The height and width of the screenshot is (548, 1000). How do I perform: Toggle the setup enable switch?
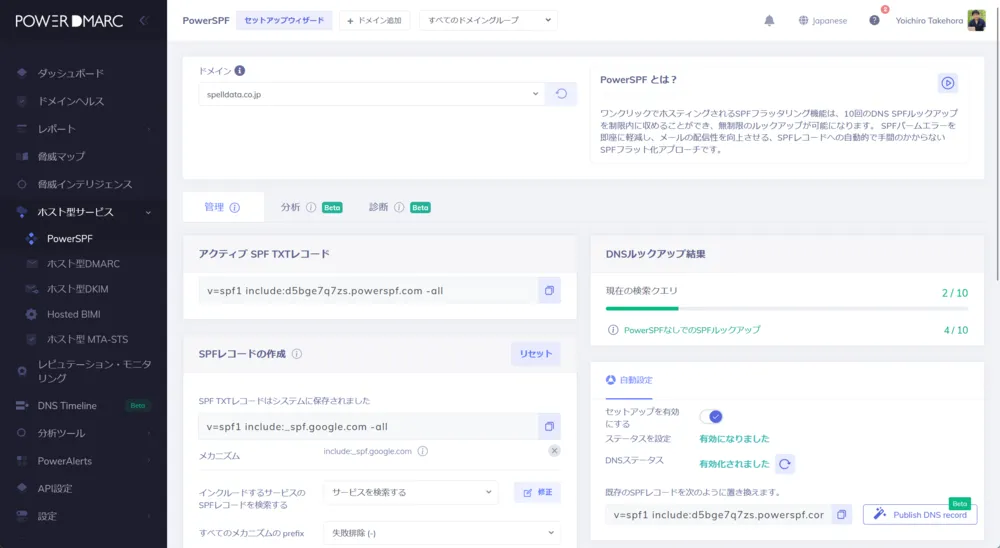point(710,417)
